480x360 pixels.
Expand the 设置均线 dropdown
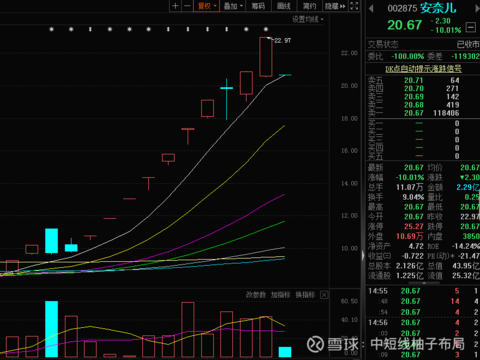(308, 19)
